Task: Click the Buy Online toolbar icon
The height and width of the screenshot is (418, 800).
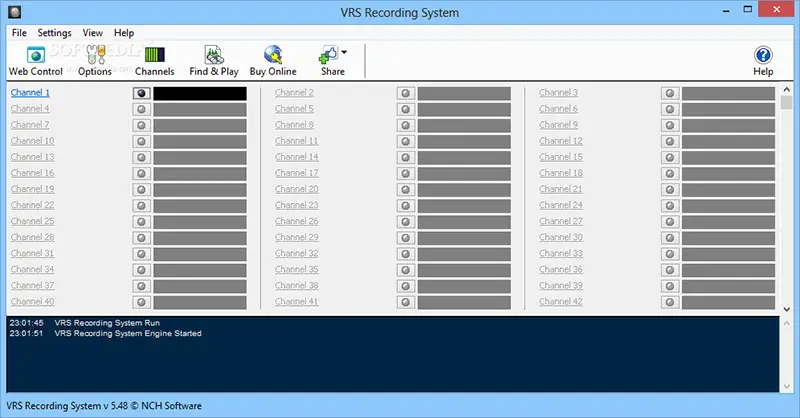Action: 273,55
